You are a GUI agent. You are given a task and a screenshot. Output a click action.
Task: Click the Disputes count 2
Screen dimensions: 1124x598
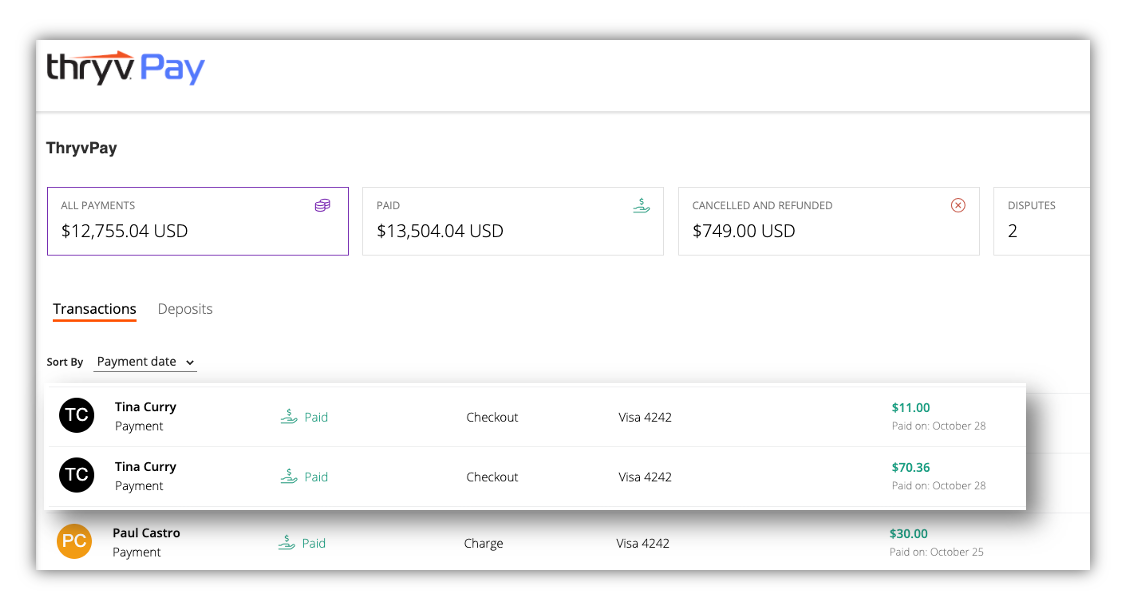1012,231
